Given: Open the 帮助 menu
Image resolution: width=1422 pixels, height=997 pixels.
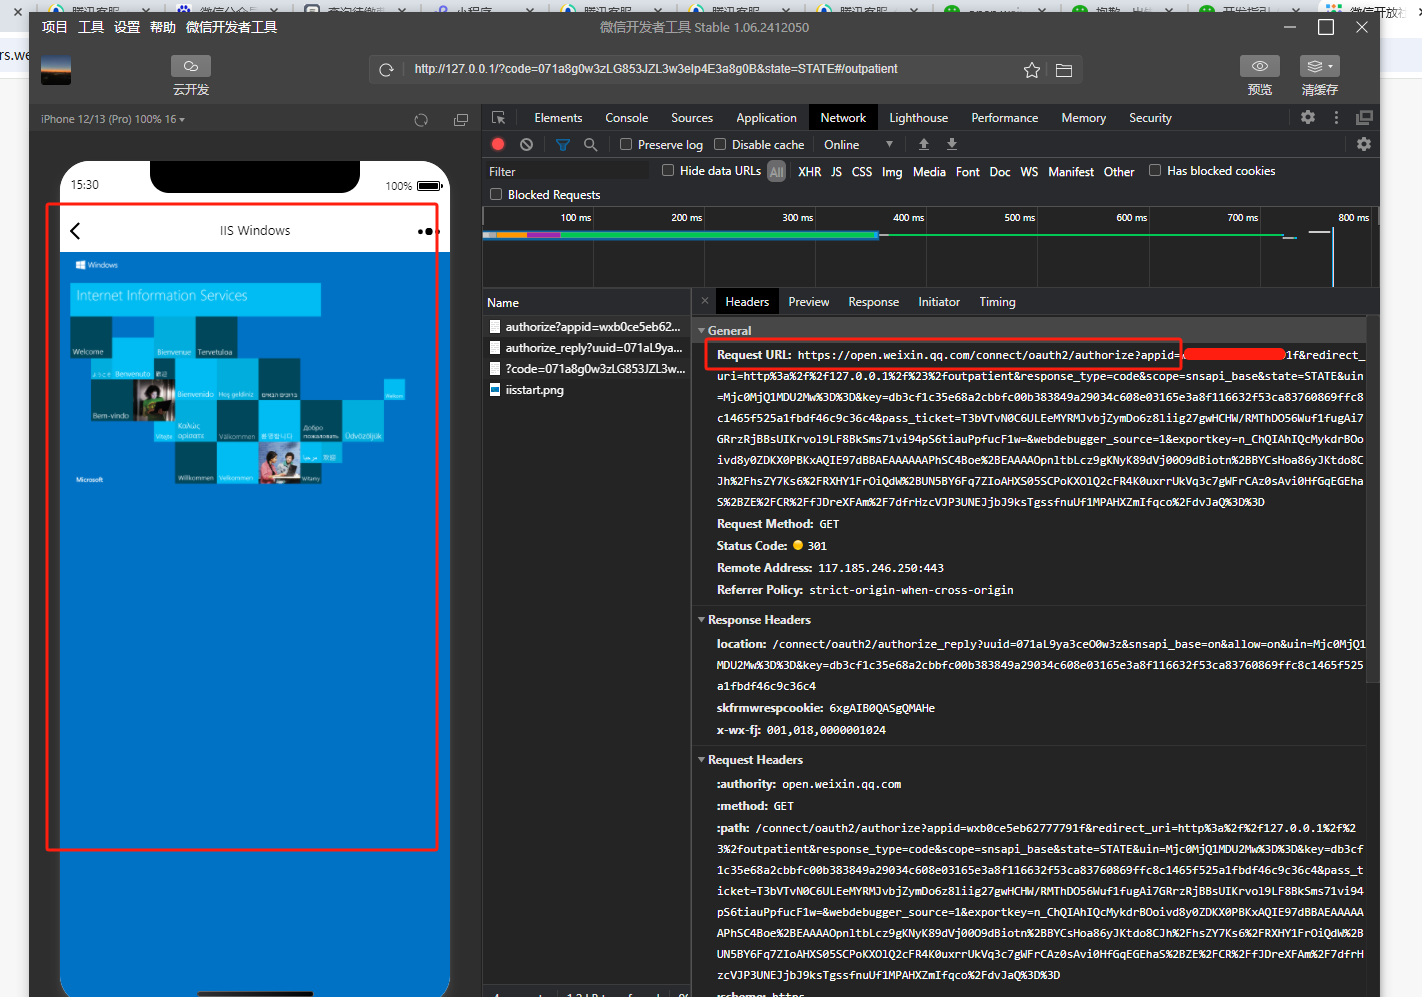Looking at the screenshot, I should click(163, 27).
